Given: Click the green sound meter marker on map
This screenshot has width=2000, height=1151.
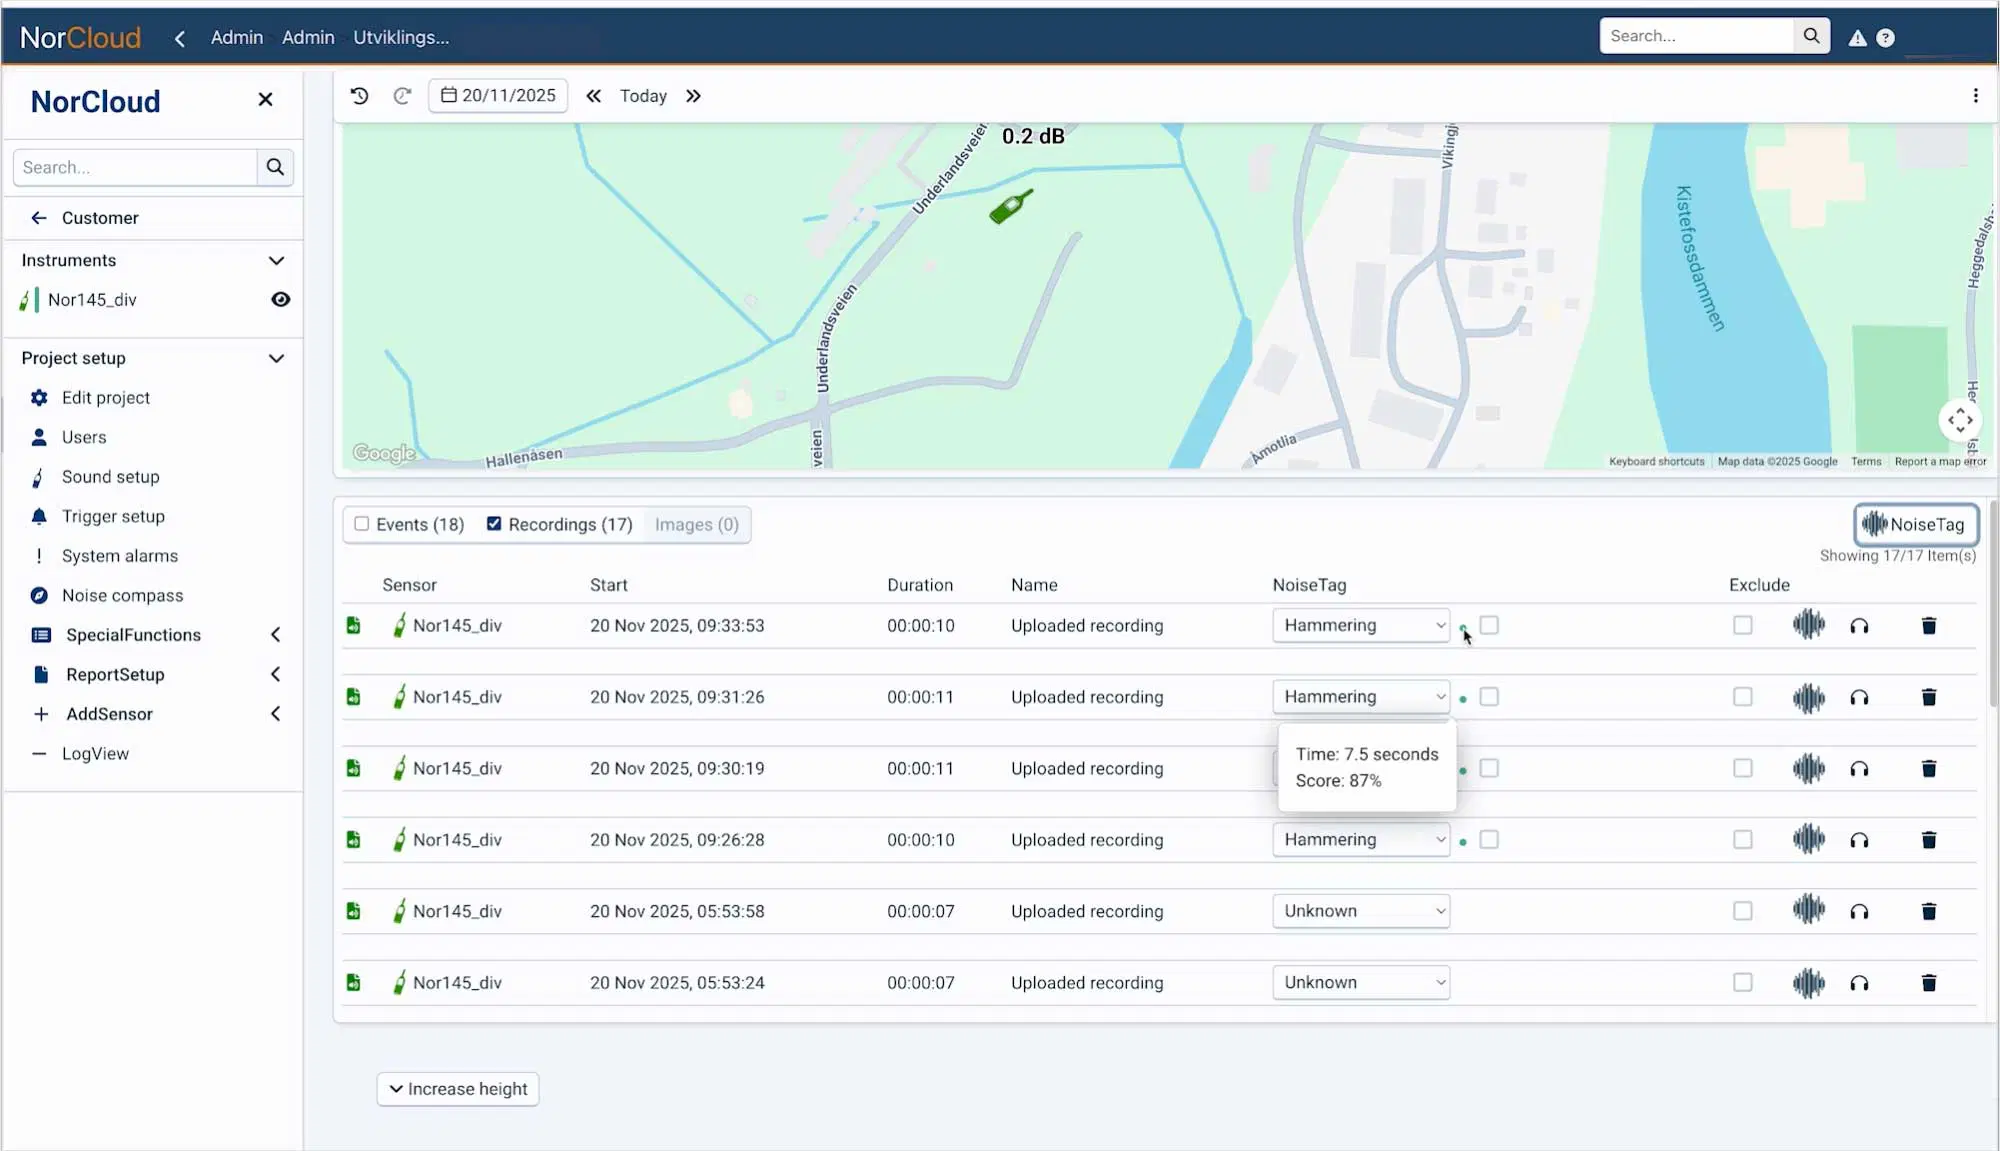Looking at the screenshot, I should pos(1010,207).
